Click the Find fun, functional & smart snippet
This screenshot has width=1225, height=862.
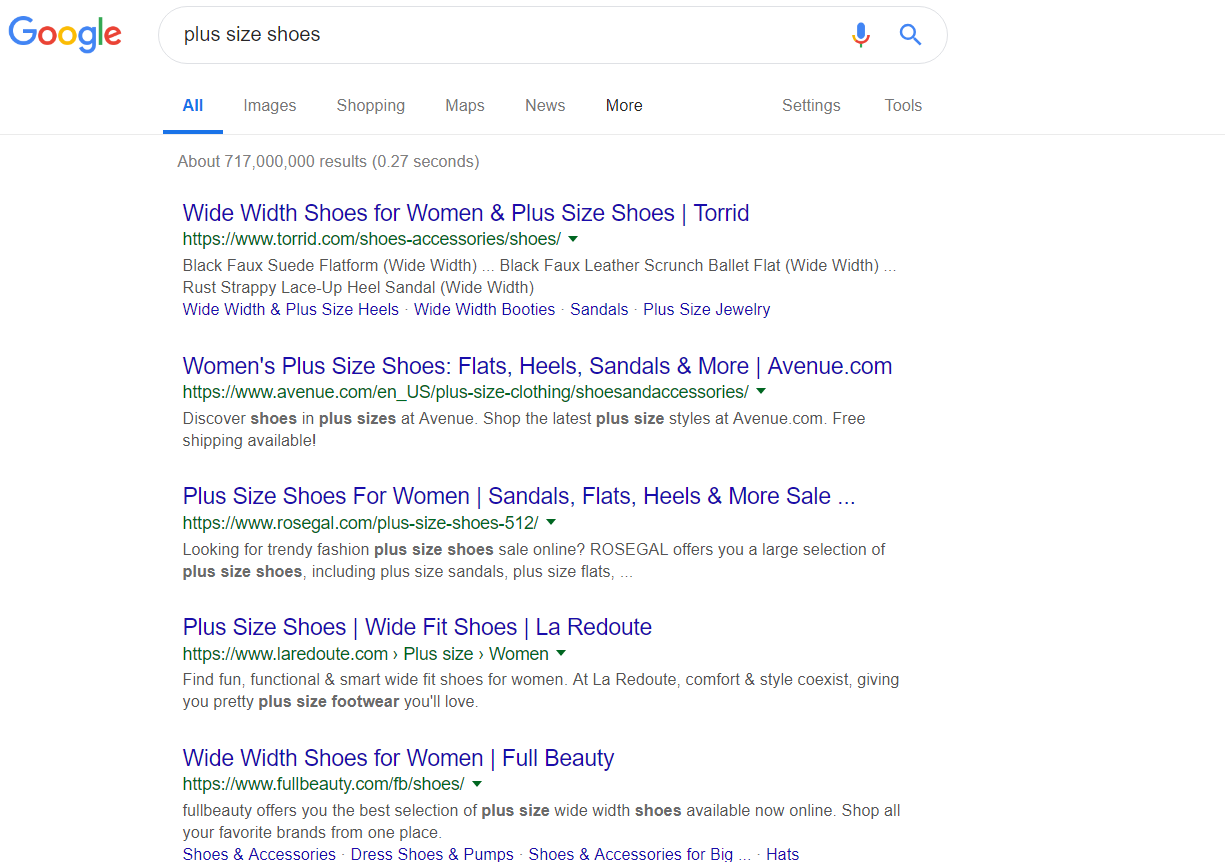541,690
